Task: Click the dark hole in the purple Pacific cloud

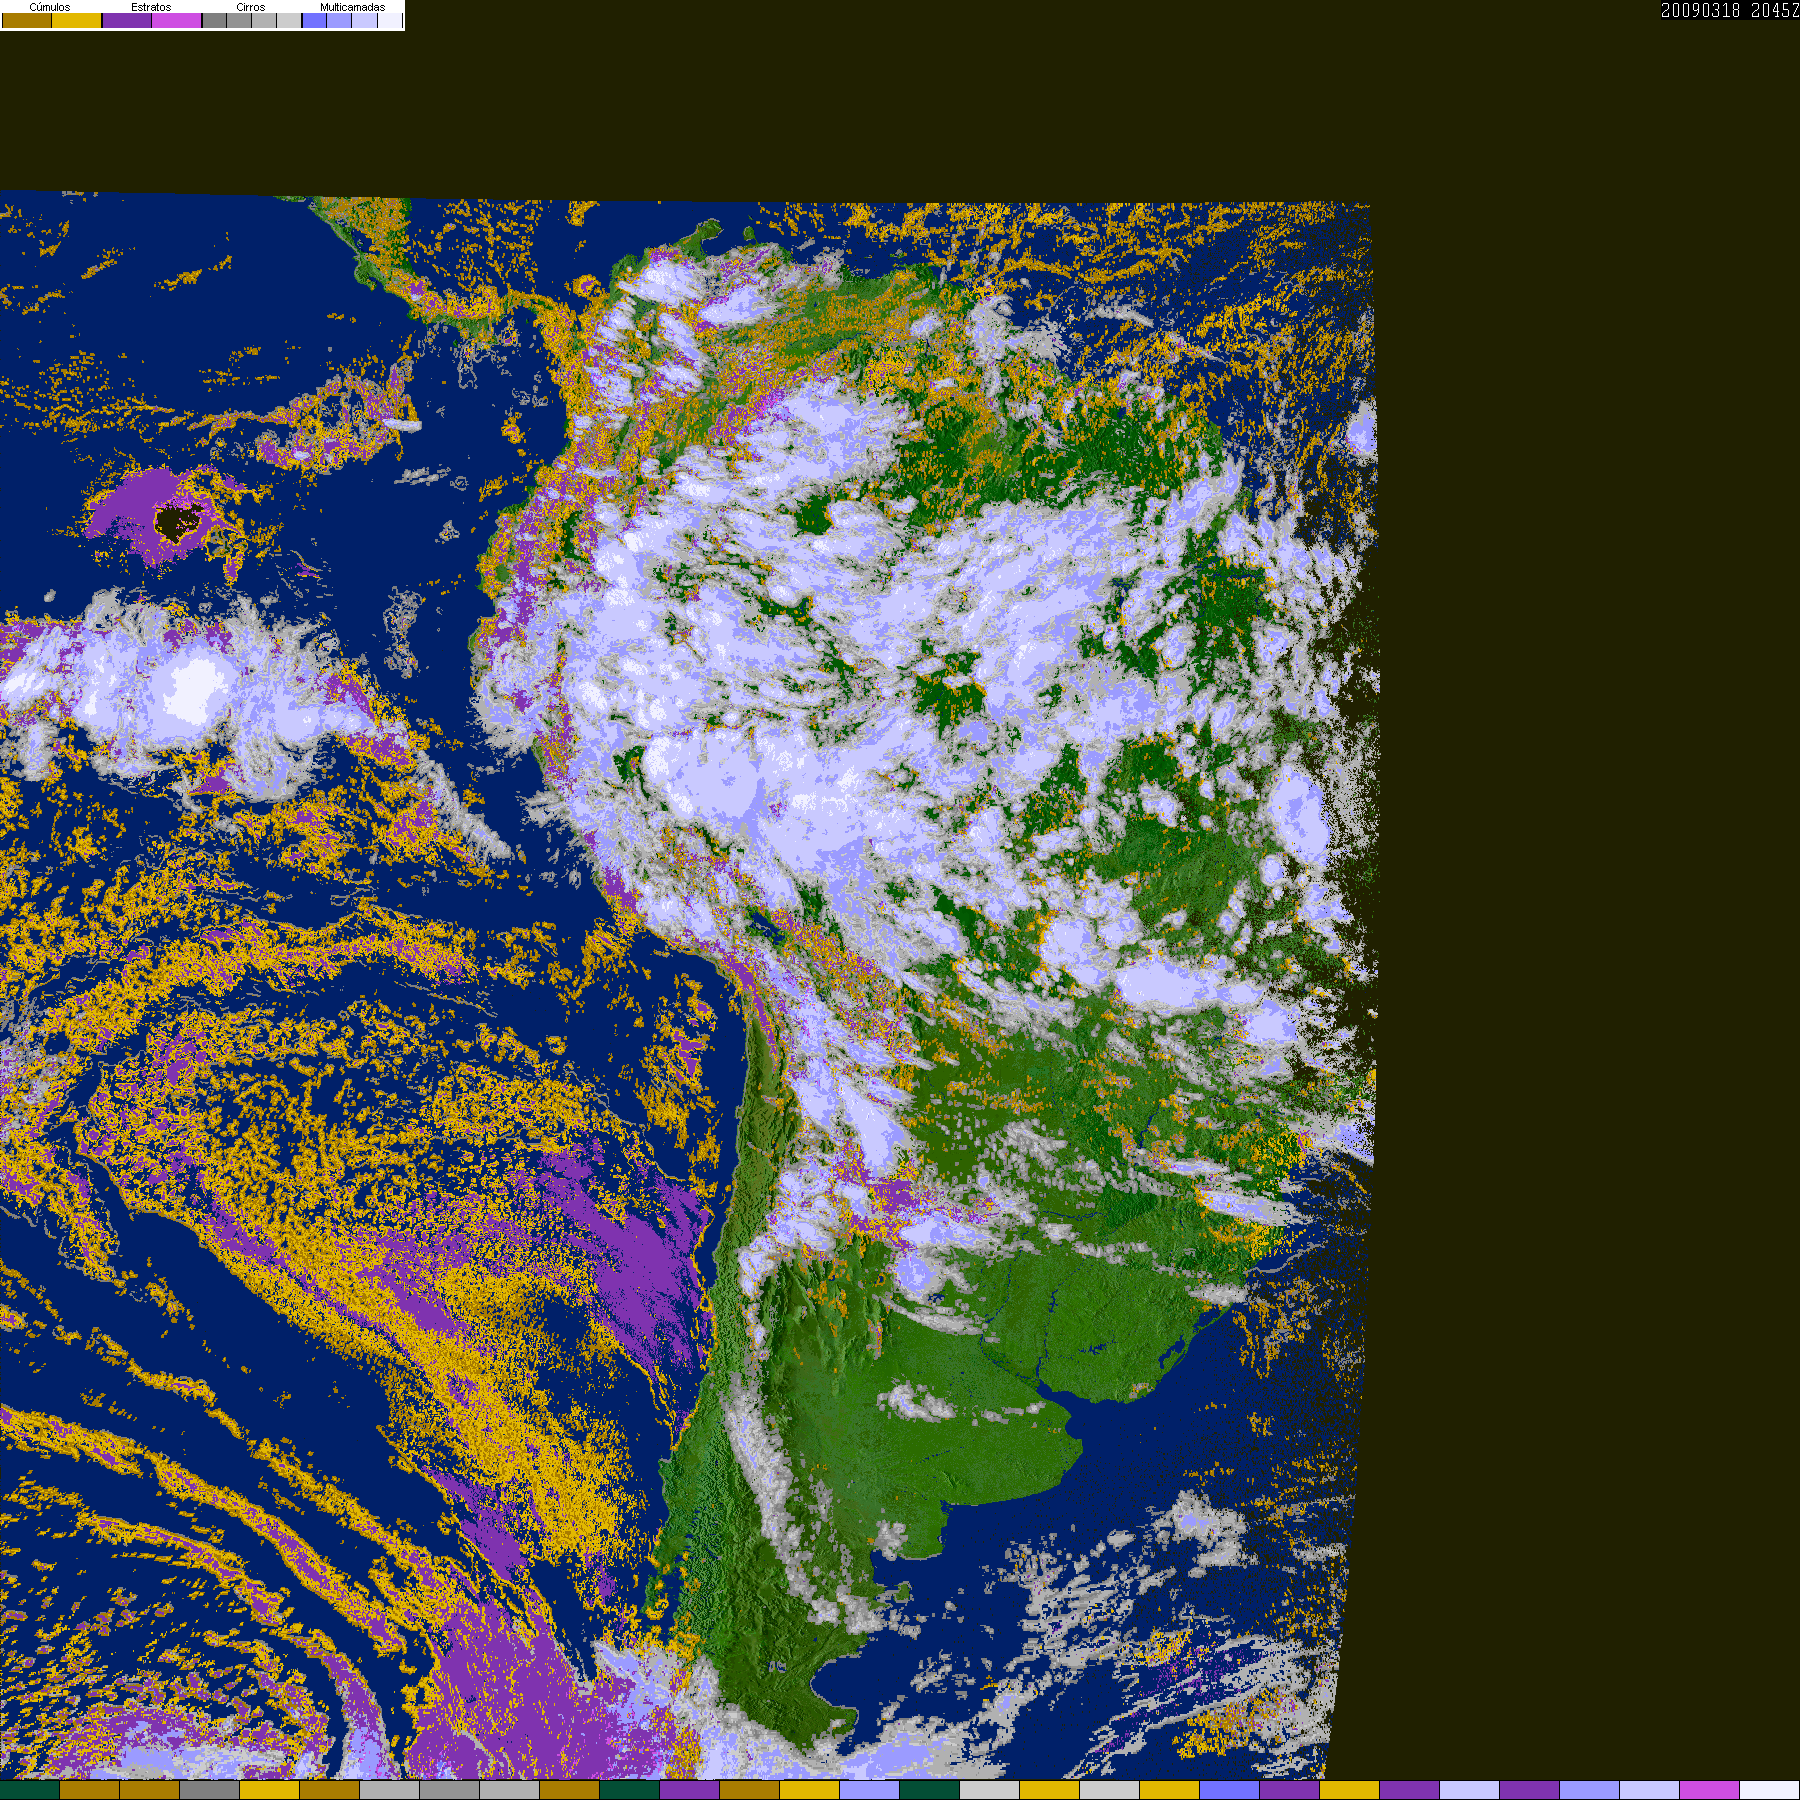Action: click(177, 521)
